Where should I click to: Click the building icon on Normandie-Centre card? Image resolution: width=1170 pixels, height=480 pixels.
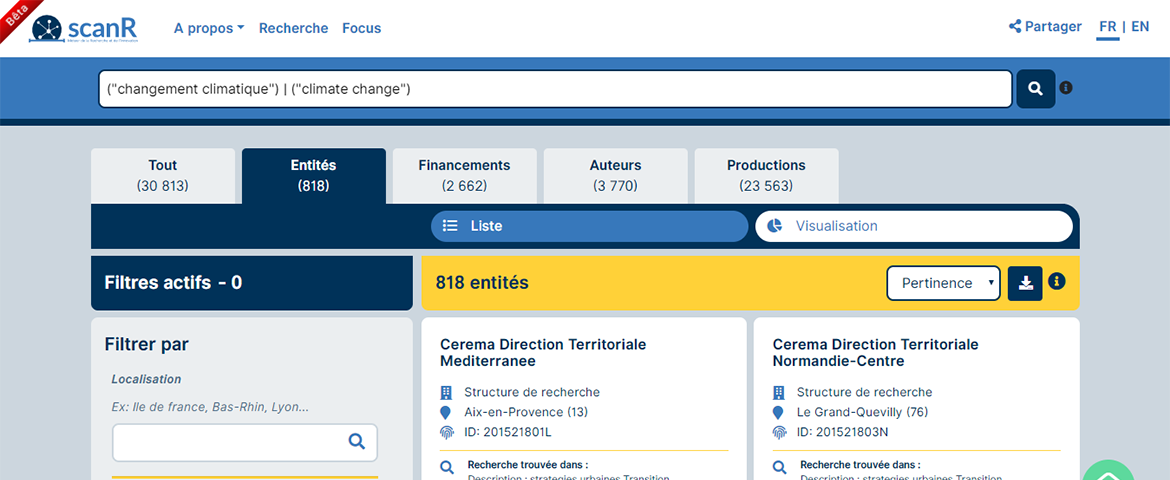tap(779, 393)
